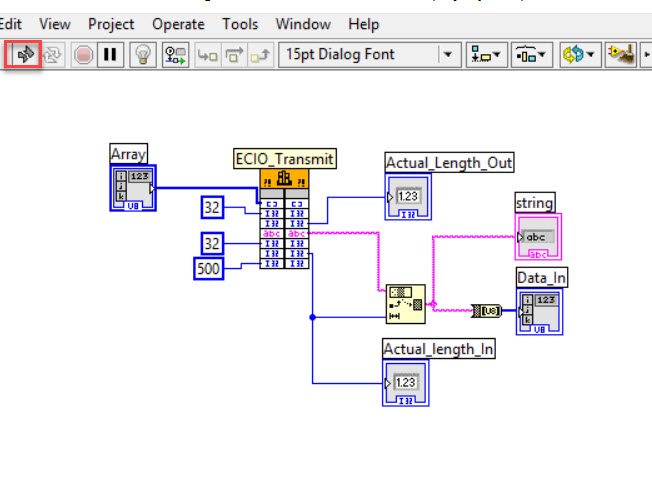Click the ECIO_Transmit label
The height and width of the screenshot is (478, 652).
pyautogui.click(x=285, y=159)
